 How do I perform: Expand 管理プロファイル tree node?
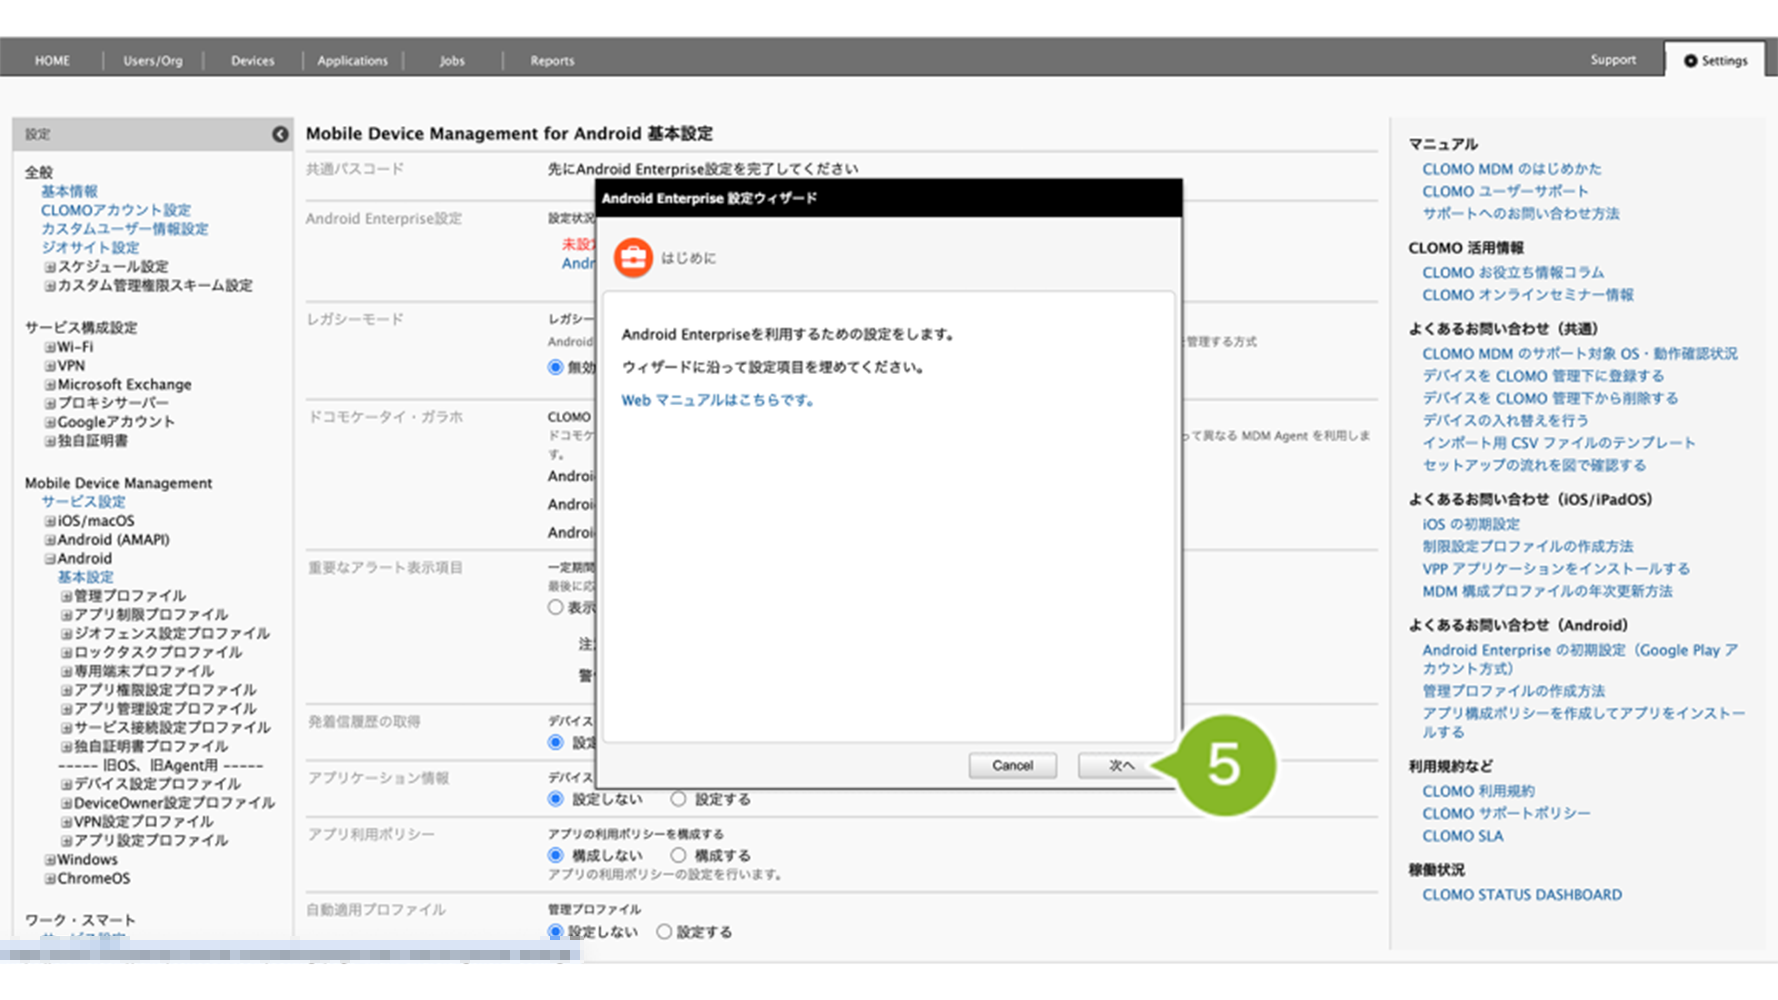[x=66, y=596]
